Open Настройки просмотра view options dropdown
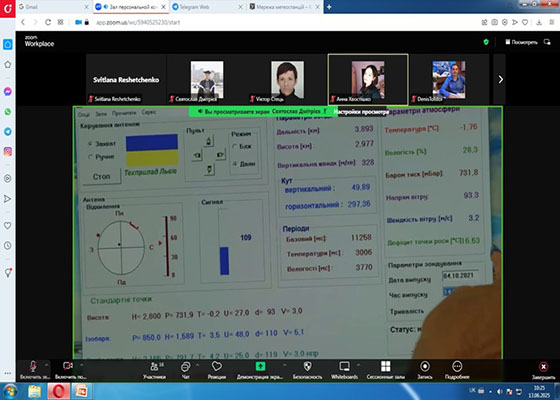 coord(361,112)
